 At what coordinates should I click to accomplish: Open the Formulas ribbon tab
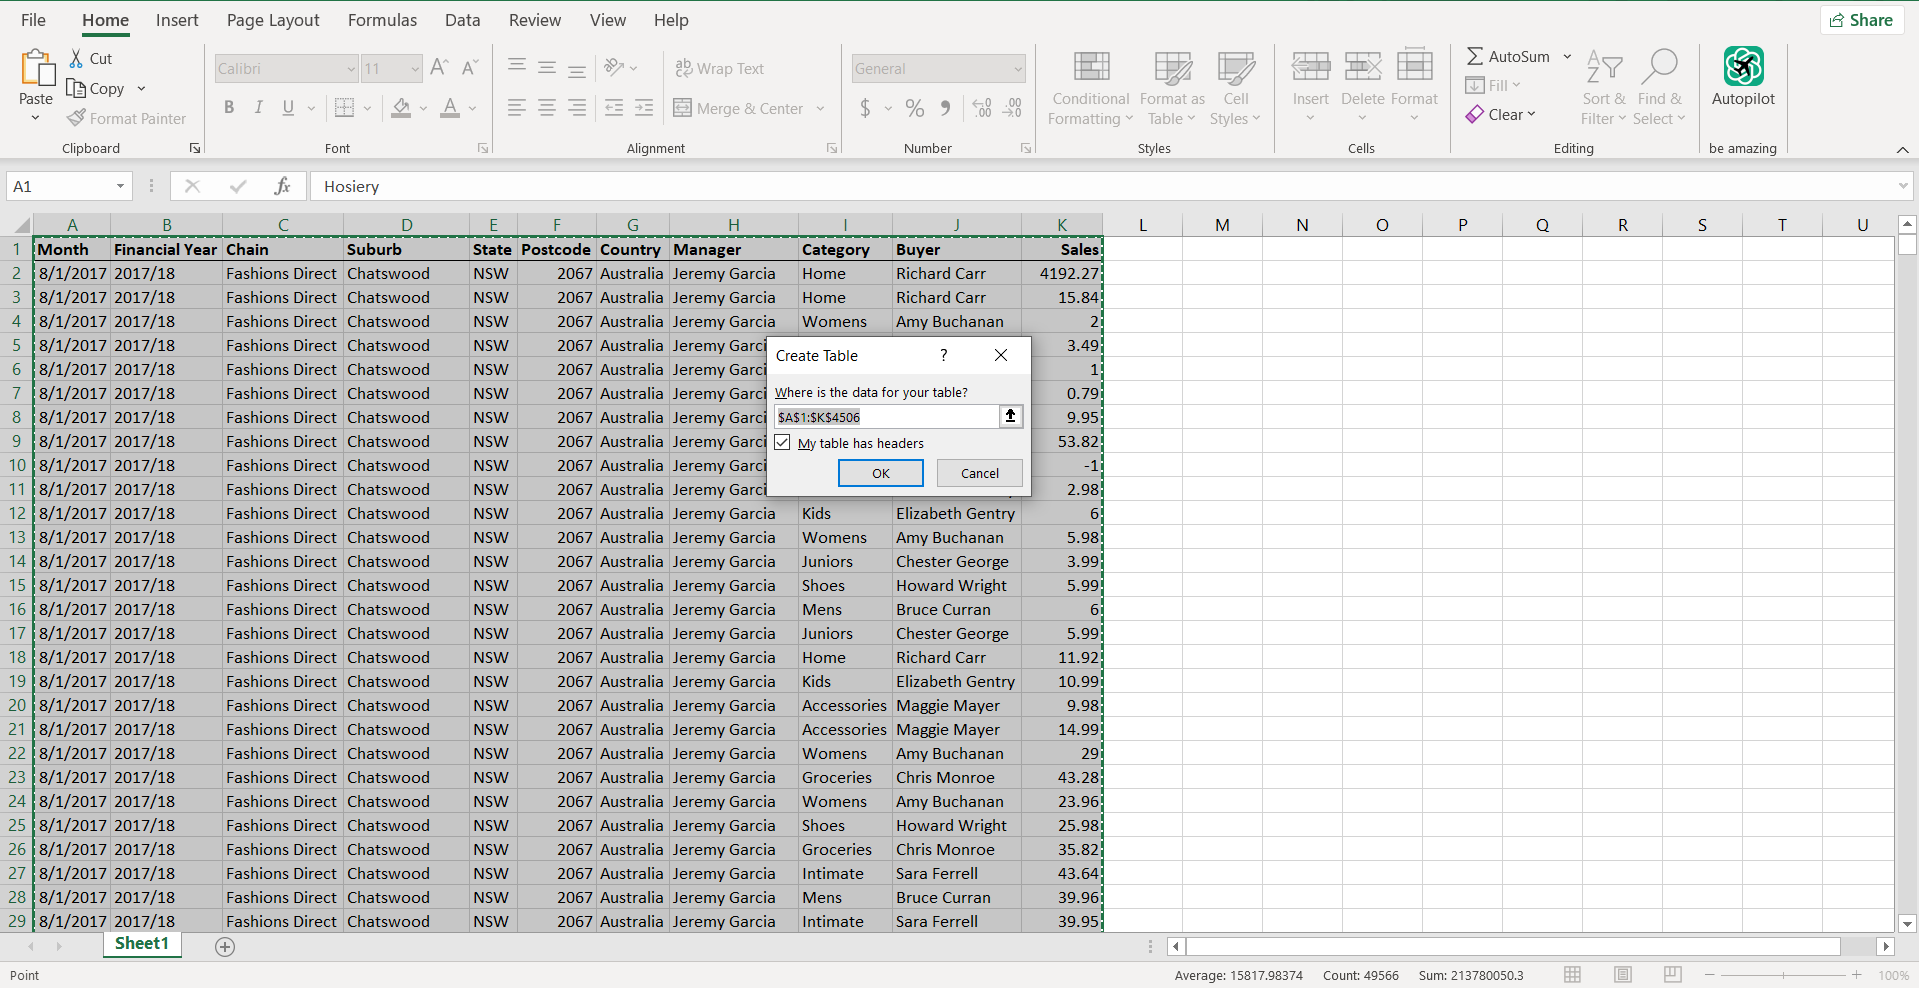click(x=382, y=20)
